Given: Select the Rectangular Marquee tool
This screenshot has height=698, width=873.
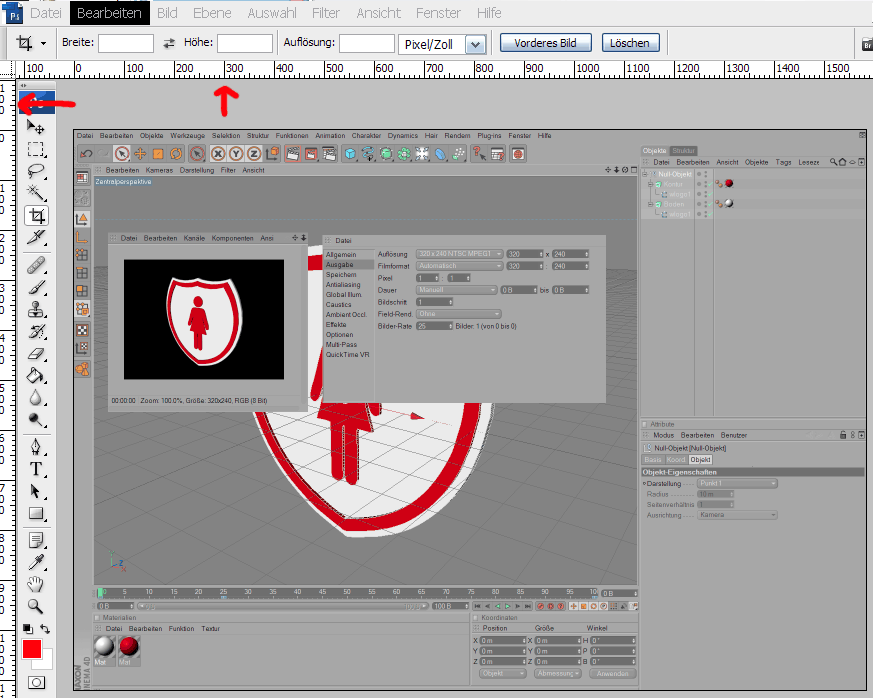Looking at the screenshot, I should (x=36, y=149).
